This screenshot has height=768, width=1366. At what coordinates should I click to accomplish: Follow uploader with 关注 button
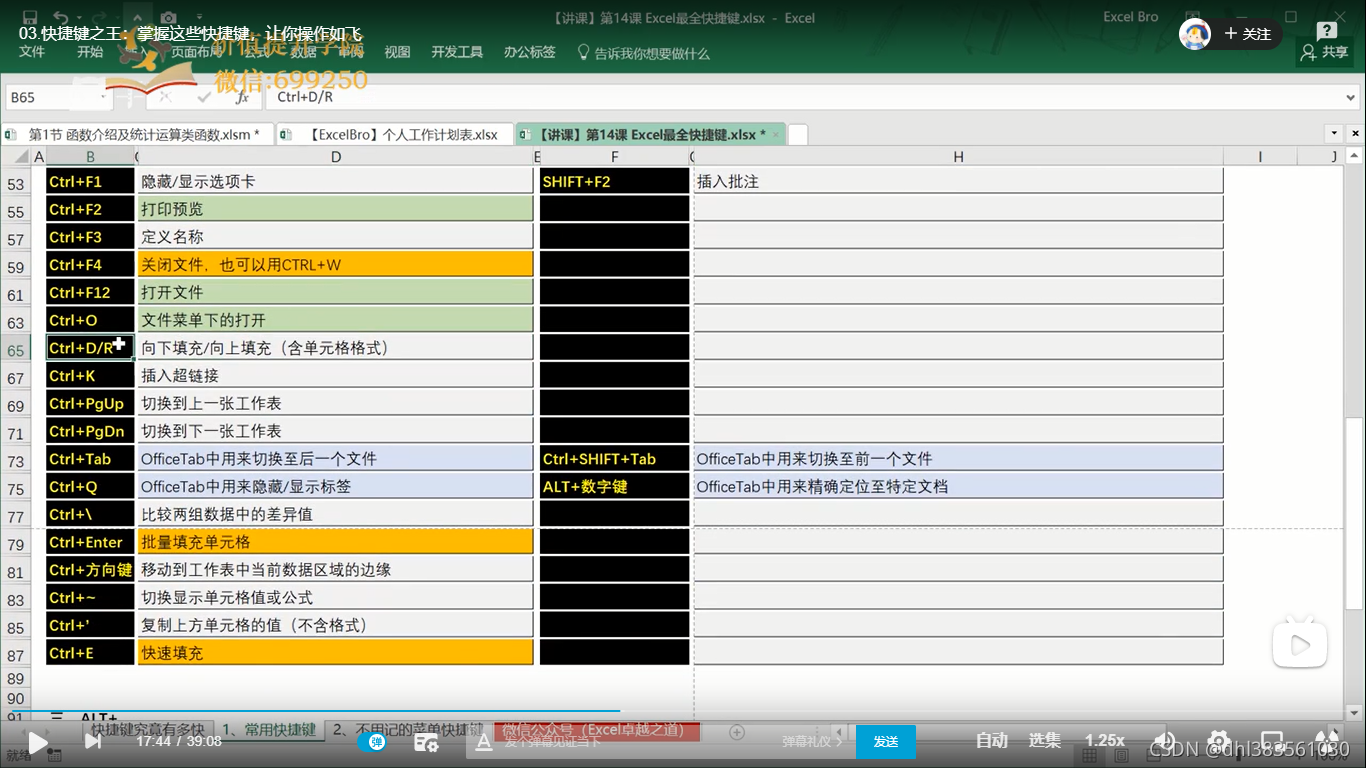1248,34
